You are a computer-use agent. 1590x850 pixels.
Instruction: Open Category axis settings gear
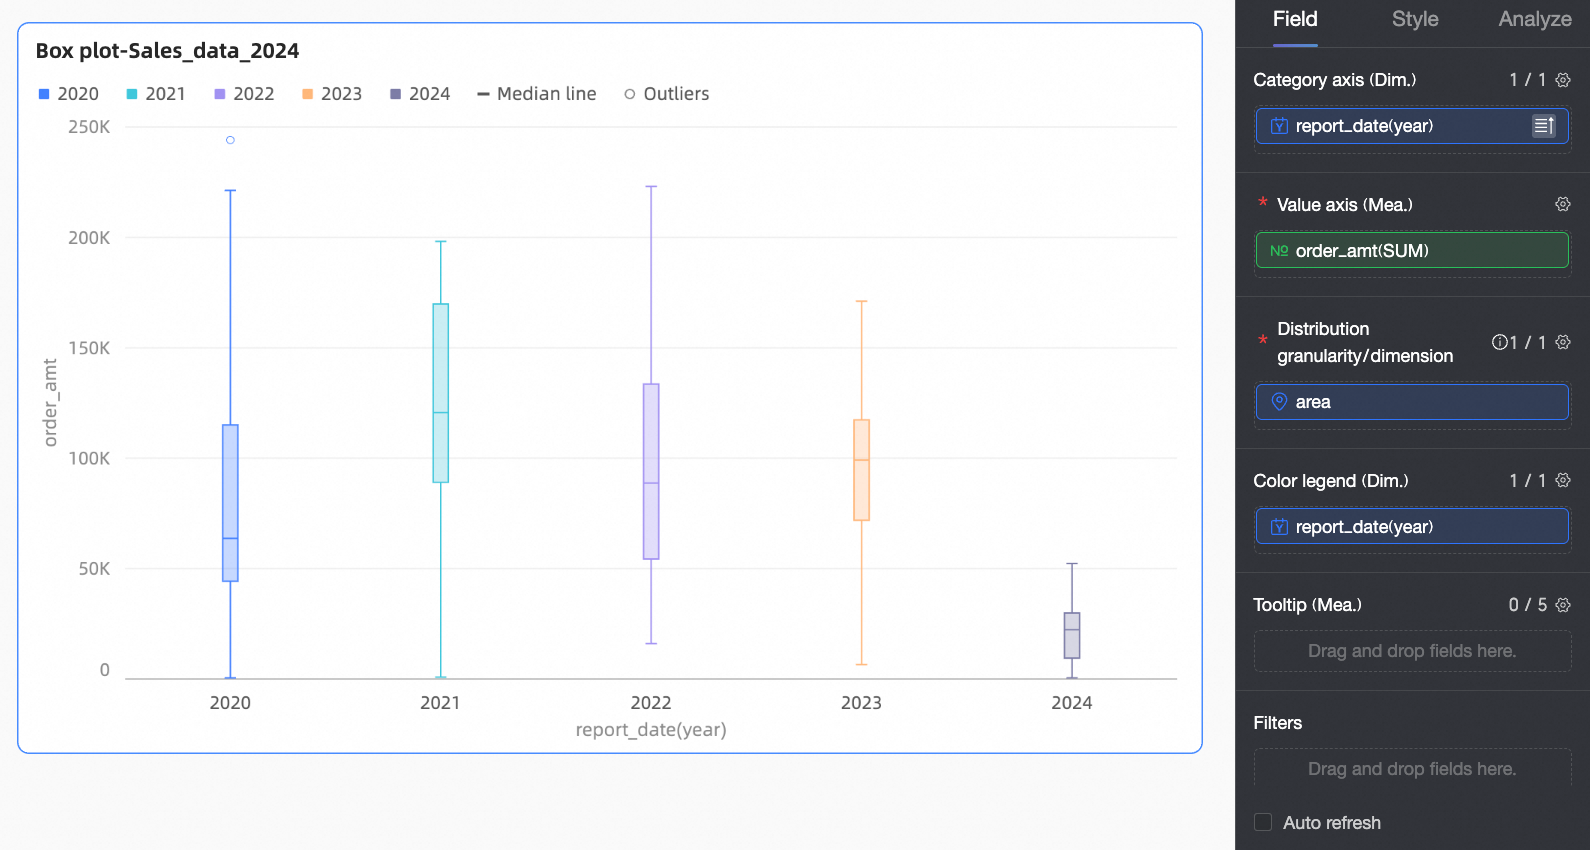[1563, 80]
